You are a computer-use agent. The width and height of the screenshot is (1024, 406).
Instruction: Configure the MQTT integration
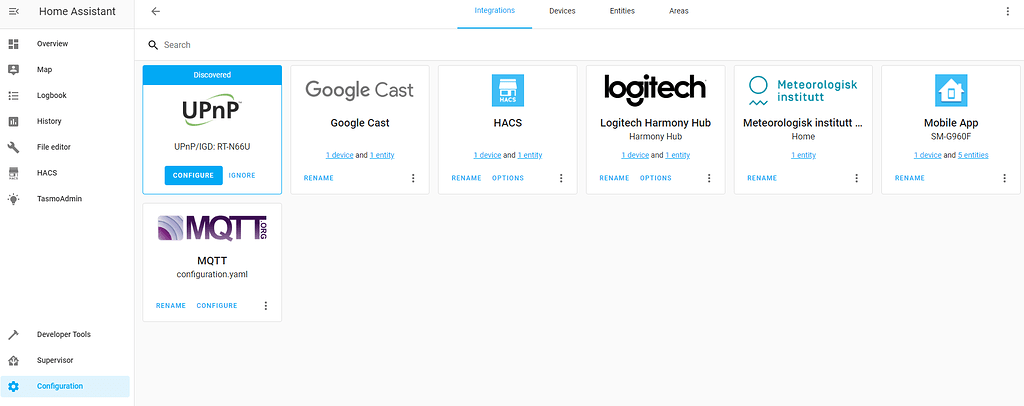click(x=217, y=305)
